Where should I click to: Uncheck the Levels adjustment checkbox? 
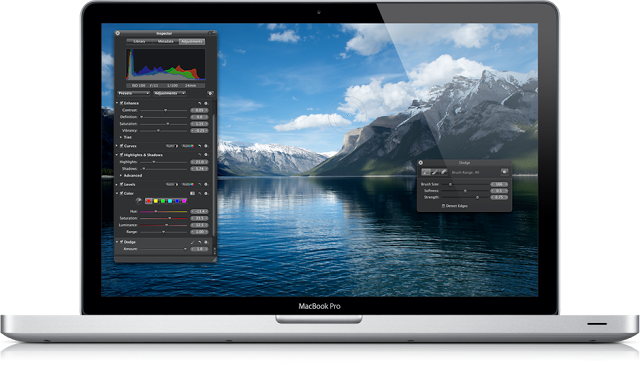click(122, 184)
